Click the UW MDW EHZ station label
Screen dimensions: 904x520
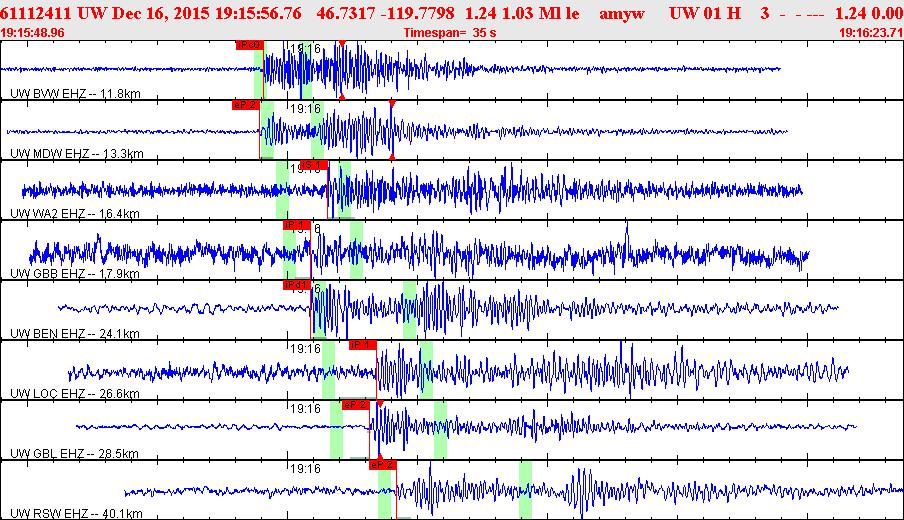pos(77,154)
